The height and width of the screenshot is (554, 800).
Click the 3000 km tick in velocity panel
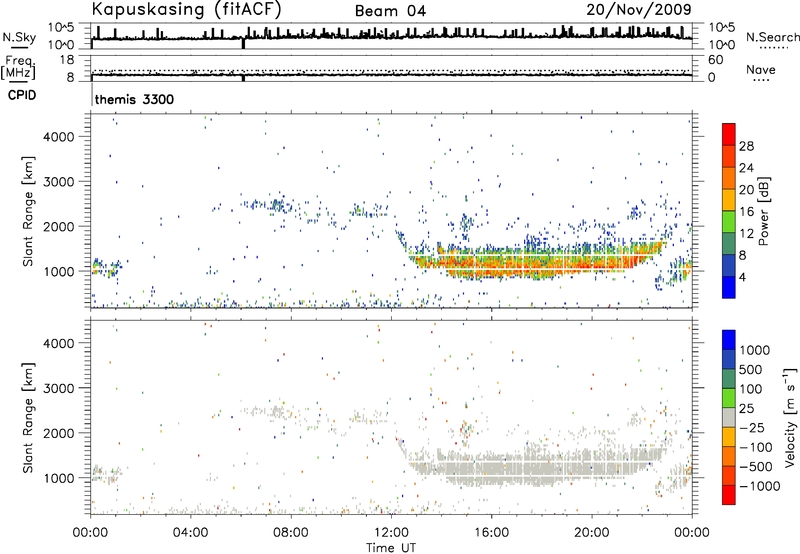click(x=59, y=388)
